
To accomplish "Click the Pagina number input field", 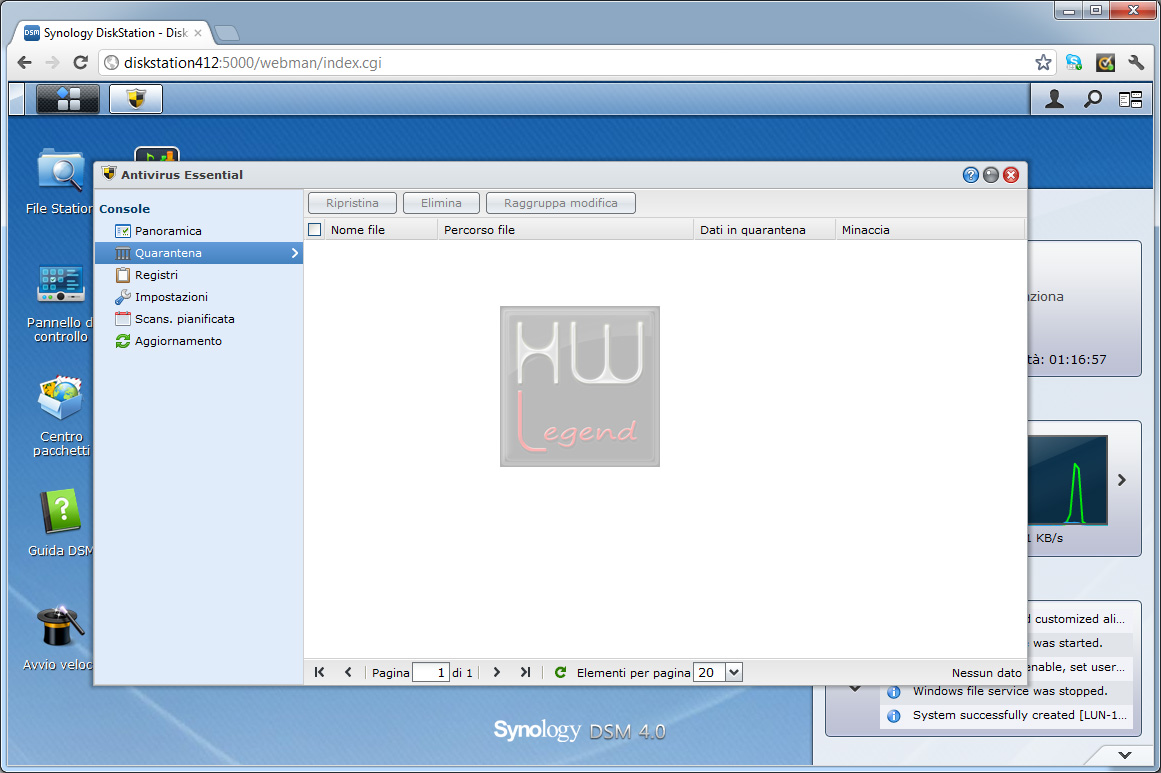I will (431, 672).
